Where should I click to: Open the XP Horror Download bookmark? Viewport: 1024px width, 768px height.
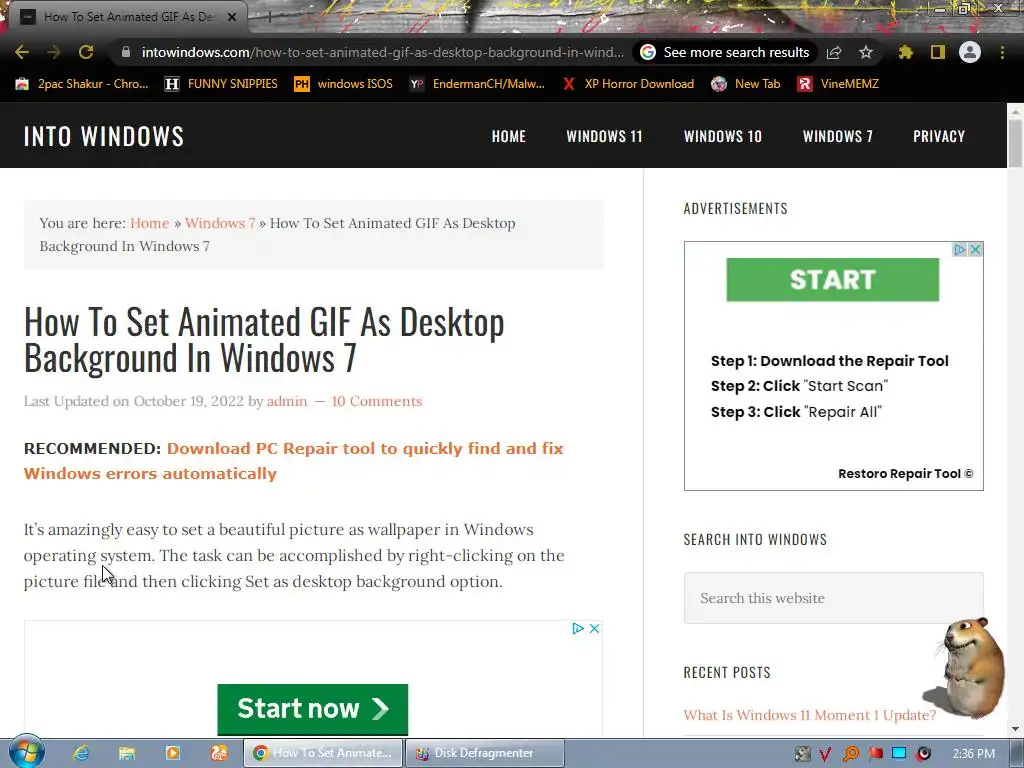pos(628,84)
